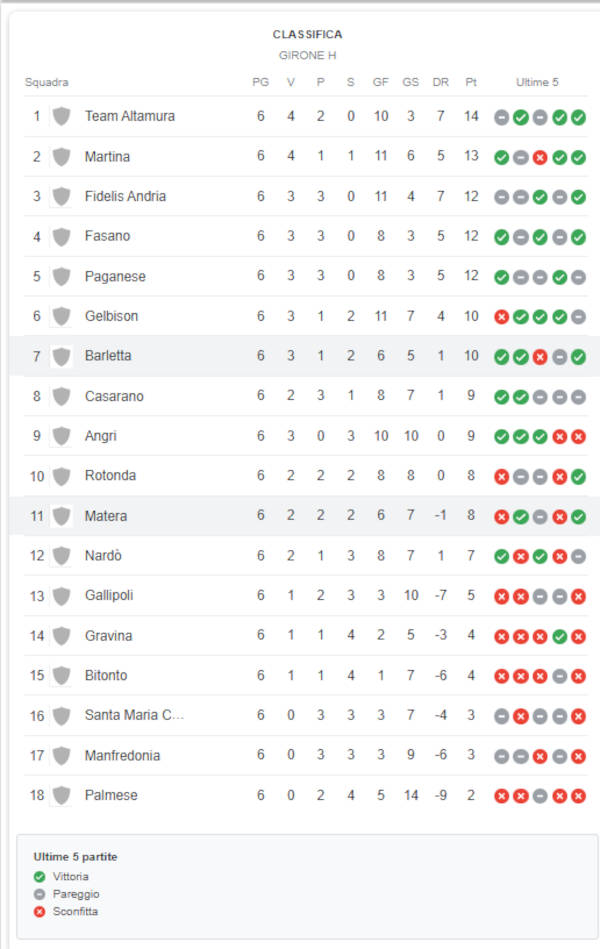Click Barletta's shield crest icon

click(x=61, y=356)
